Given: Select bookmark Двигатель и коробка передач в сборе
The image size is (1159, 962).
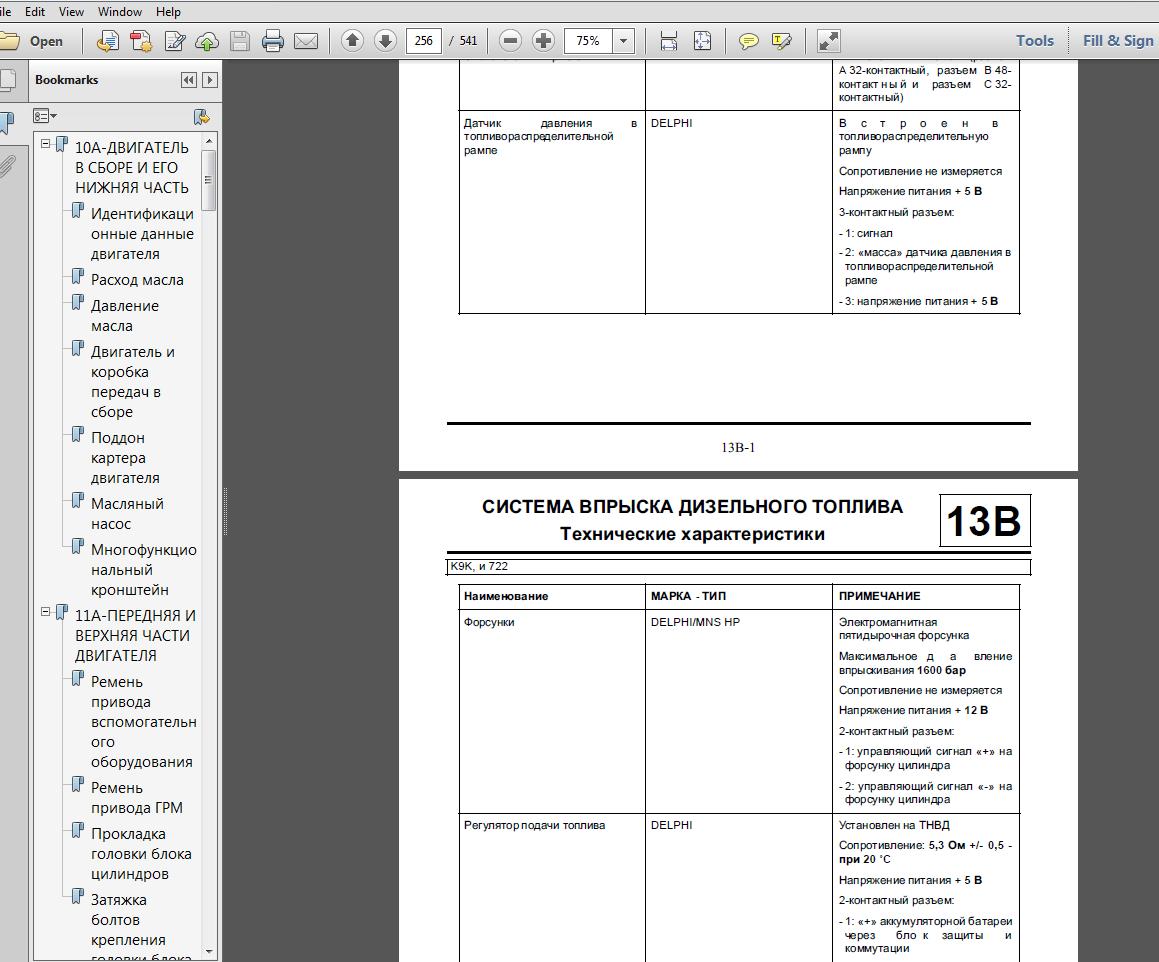Looking at the screenshot, I should (132, 382).
